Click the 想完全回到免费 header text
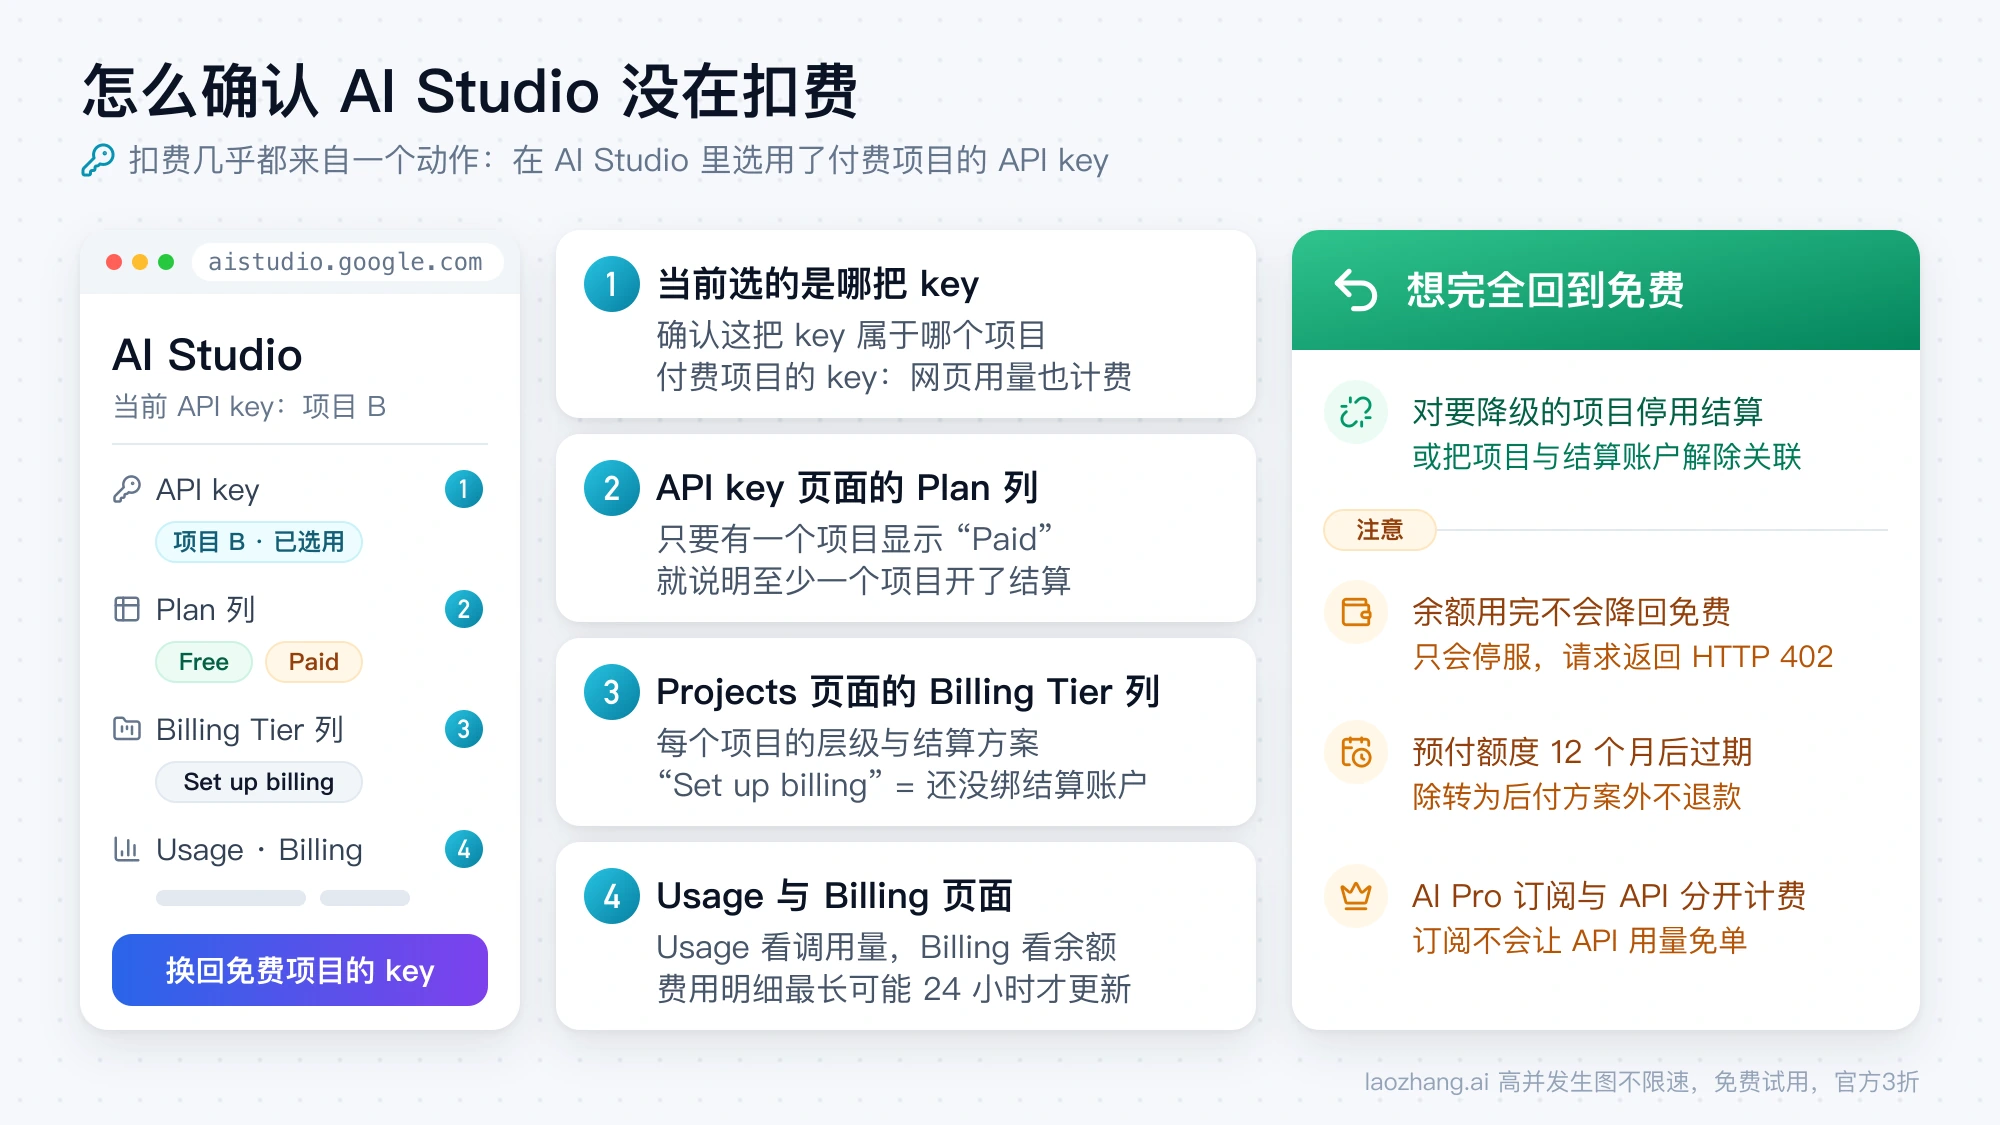Image resolution: width=2000 pixels, height=1125 pixels. pyautogui.click(x=1545, y=290)
